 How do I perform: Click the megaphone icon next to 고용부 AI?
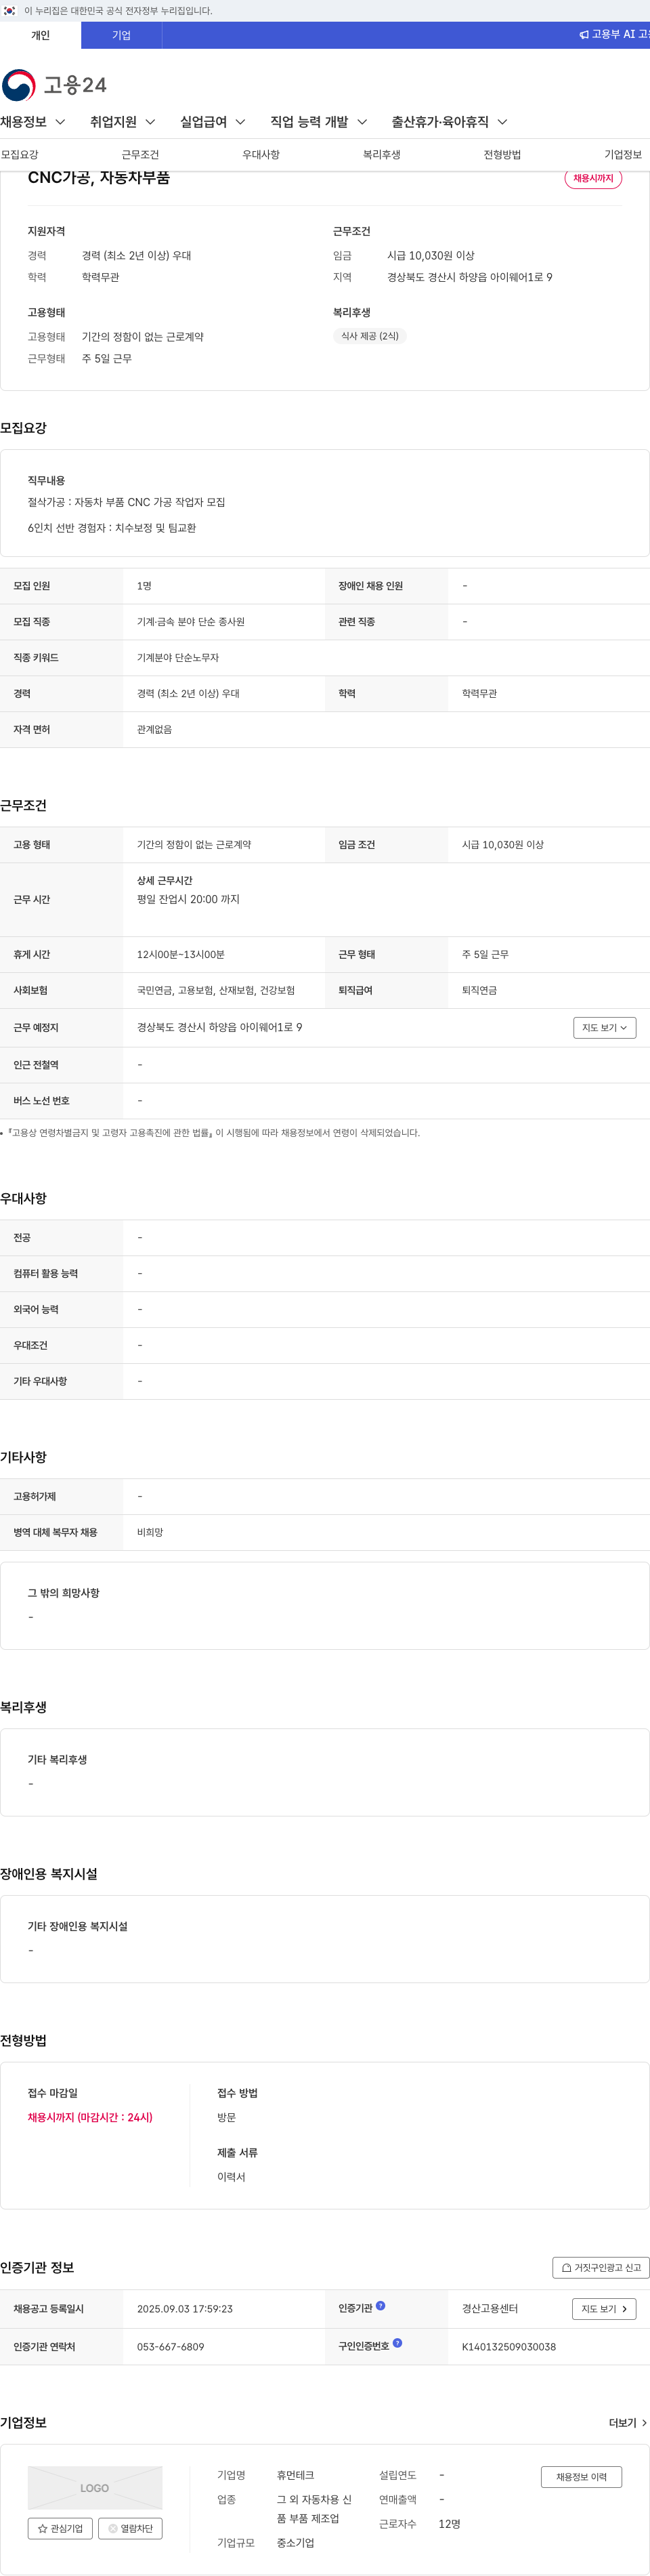[584, 35]
